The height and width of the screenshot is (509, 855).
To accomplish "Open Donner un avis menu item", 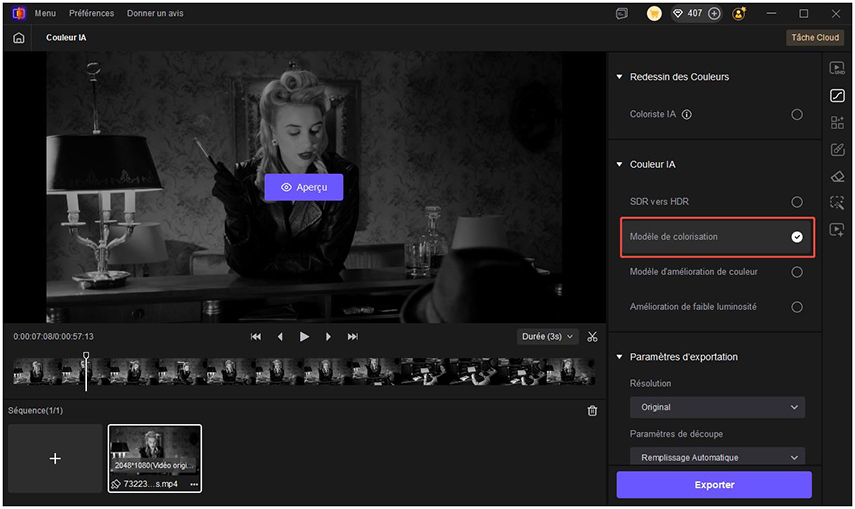I will [155, 14].
